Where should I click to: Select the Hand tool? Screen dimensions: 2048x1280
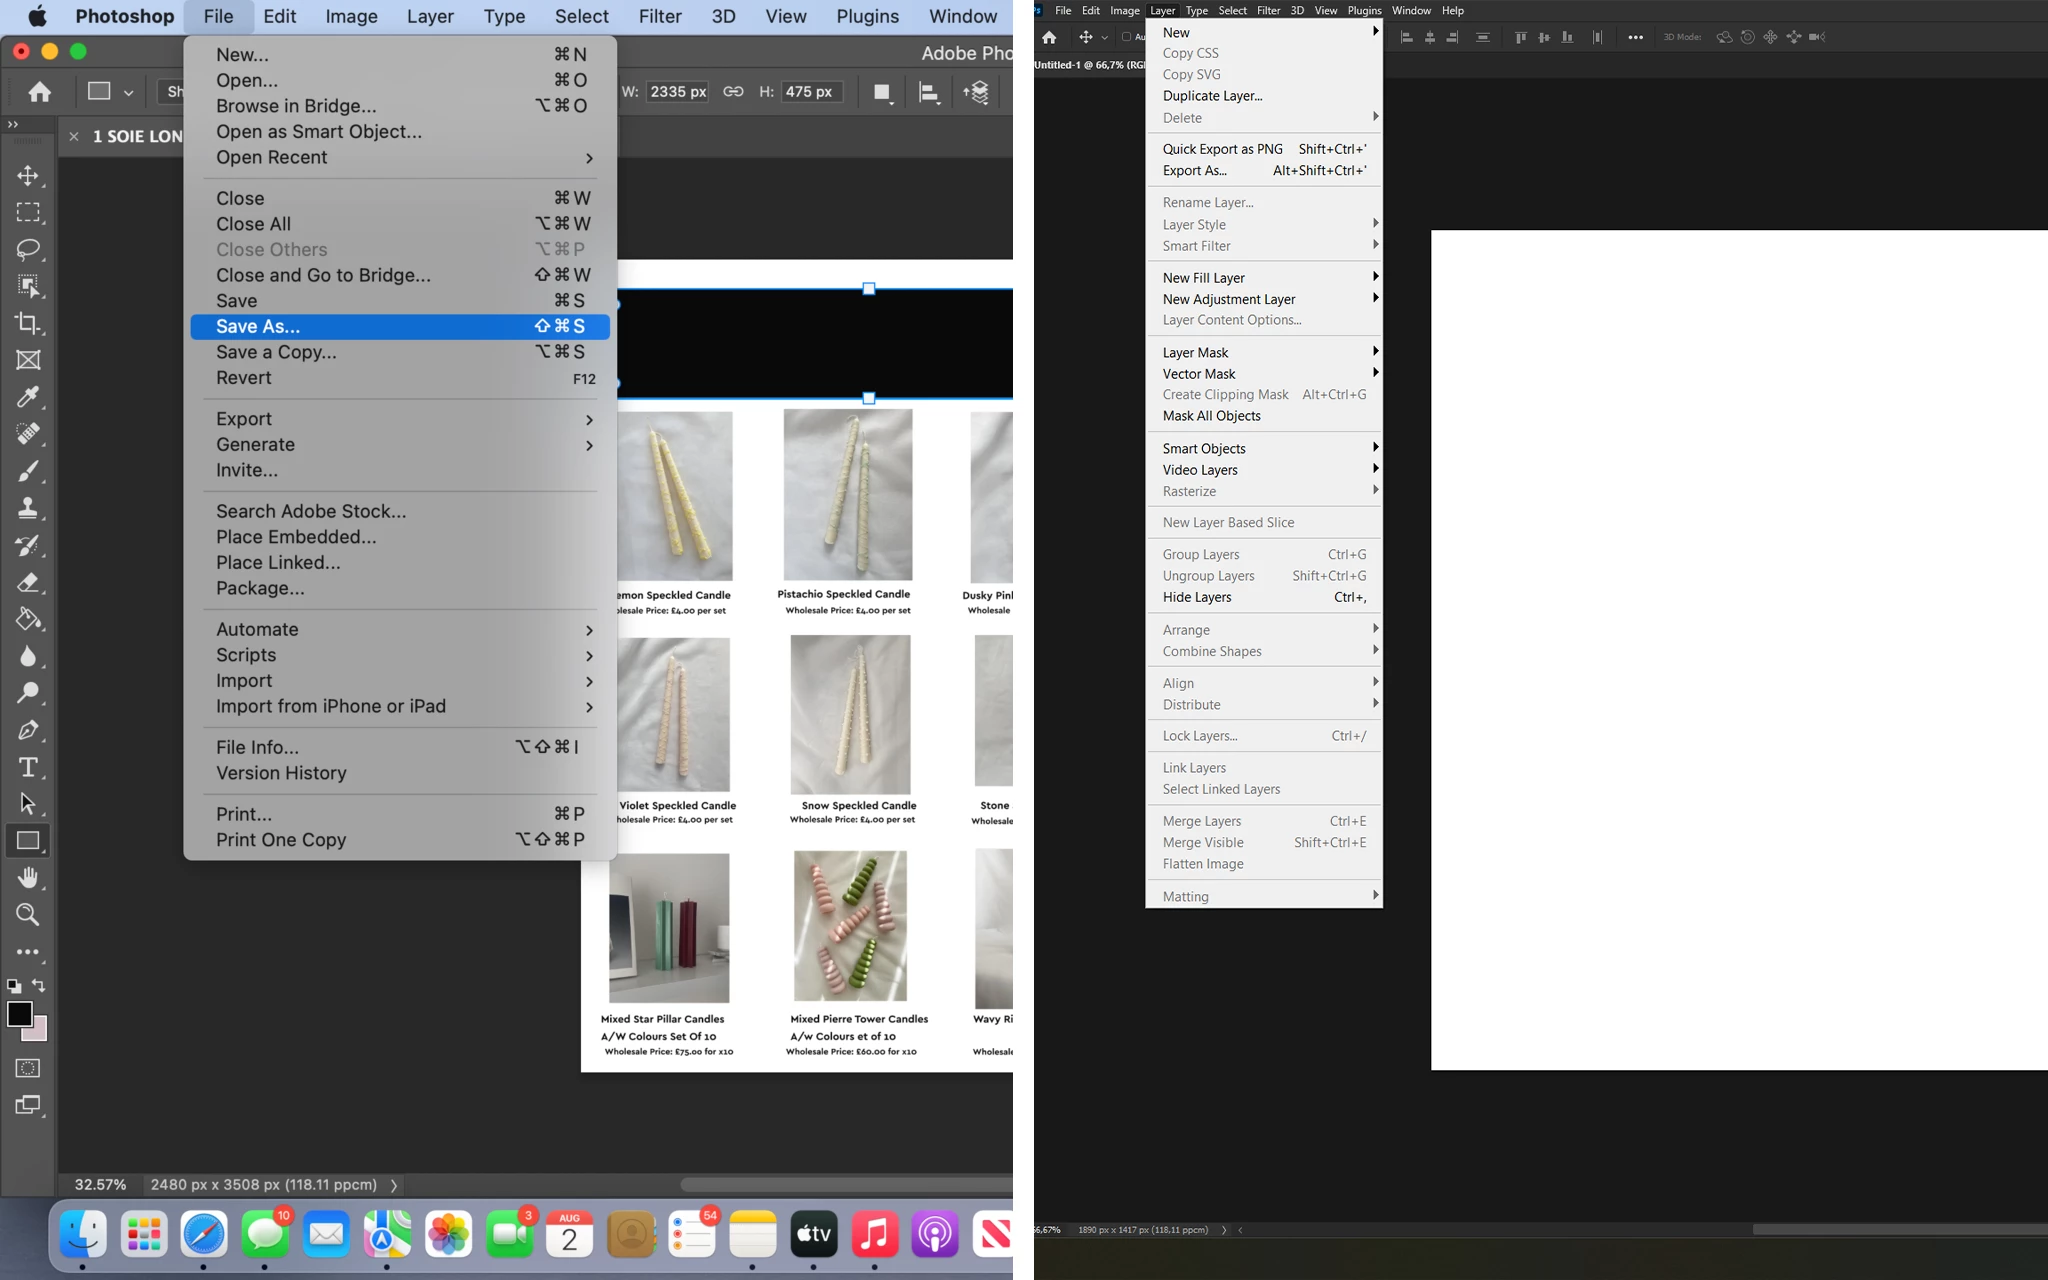[28, 878]
